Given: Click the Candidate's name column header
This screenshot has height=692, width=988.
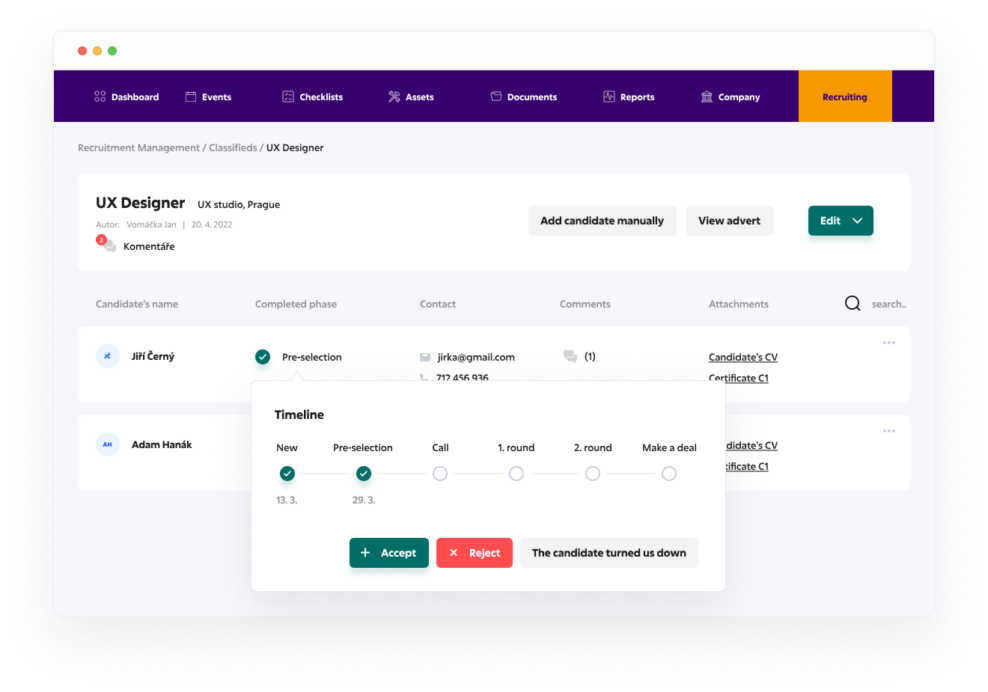Looking at the screenshot, I should click(x=137, y=304).
